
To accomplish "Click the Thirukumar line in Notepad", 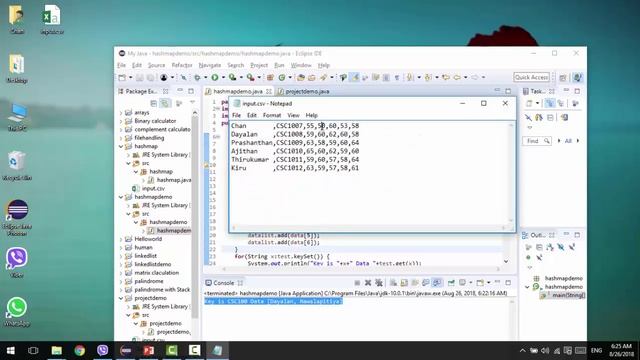I will pos(295,160).
